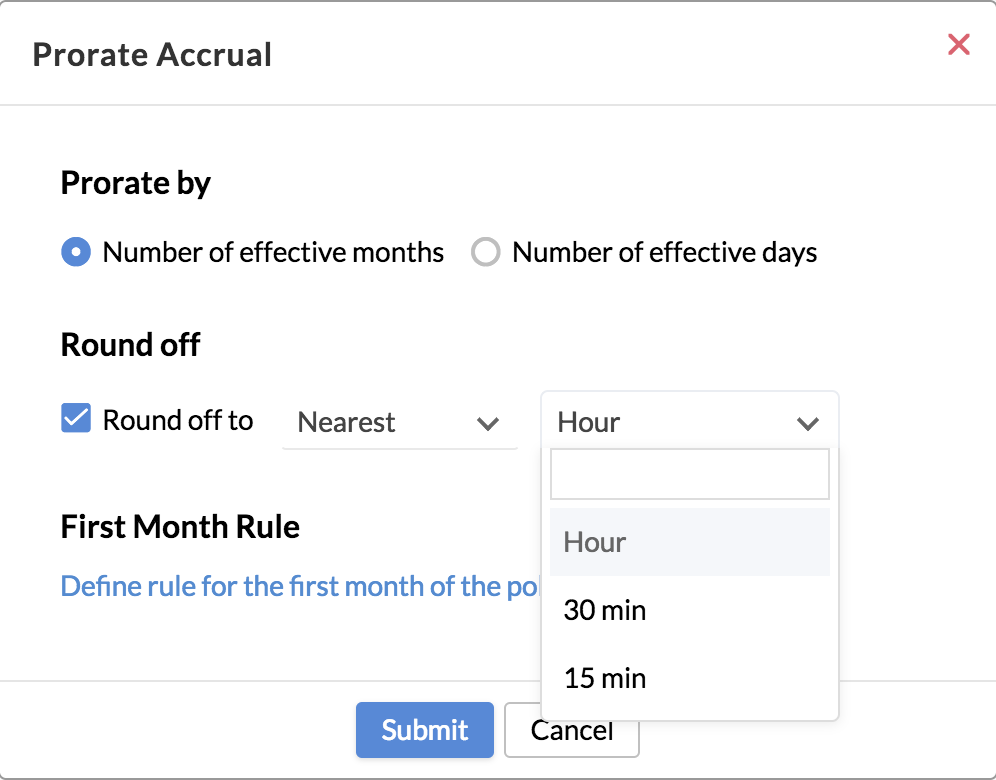Click the Round off to label text

click(178, 420)
